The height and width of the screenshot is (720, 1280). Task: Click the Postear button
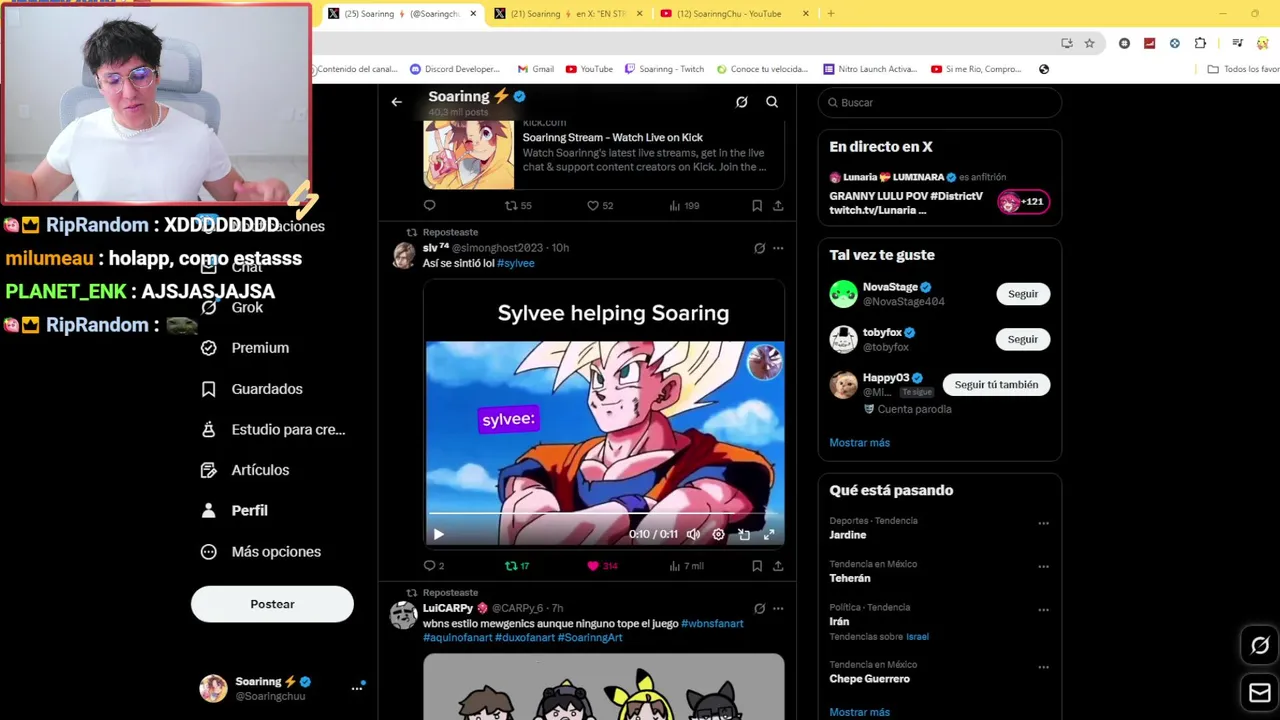tap(272, 604)
